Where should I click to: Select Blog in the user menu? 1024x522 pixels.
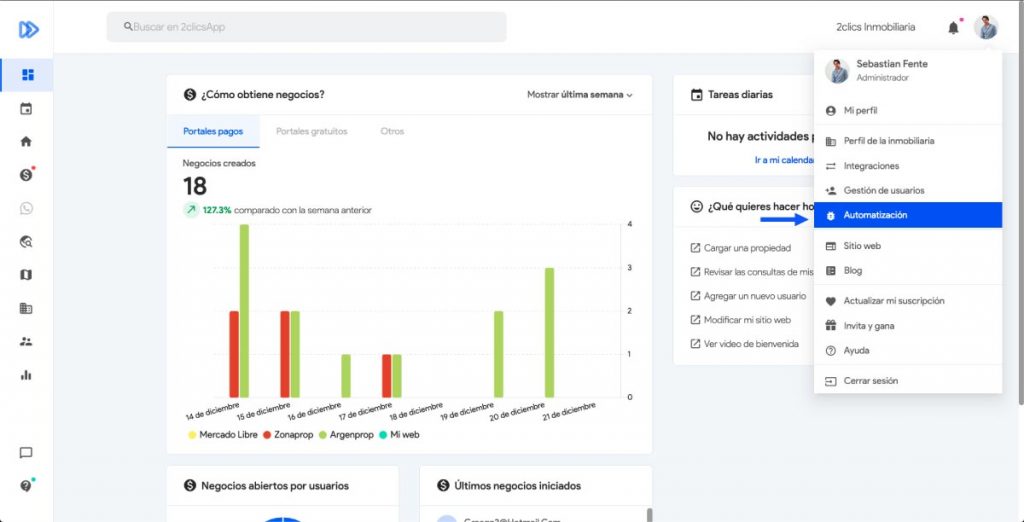click(908, 270)
